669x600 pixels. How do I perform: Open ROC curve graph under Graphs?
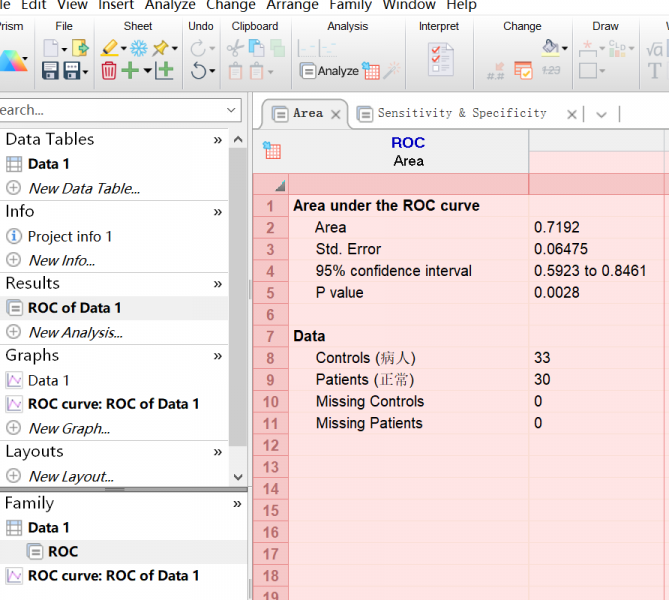pos(114,404)
